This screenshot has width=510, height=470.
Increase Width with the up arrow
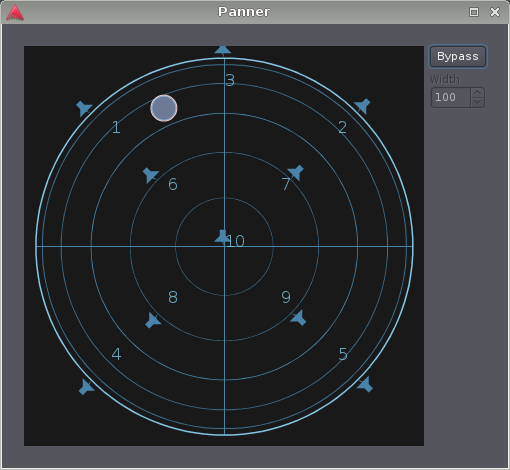(x=477, y=92)
